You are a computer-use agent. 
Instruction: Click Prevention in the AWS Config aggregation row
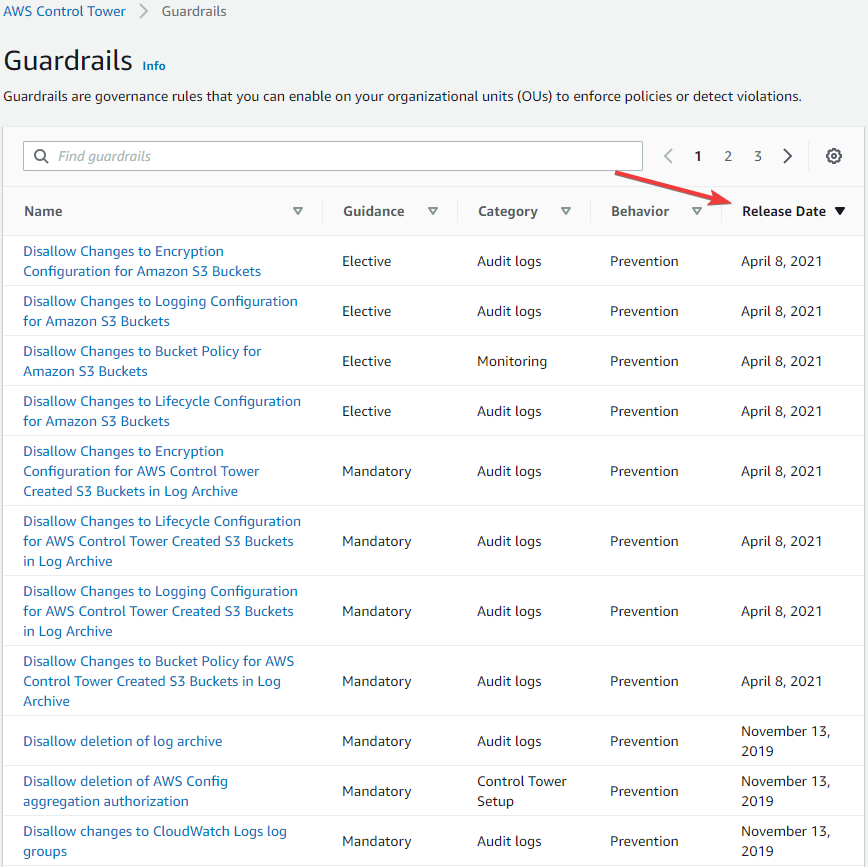coord(644,791)
